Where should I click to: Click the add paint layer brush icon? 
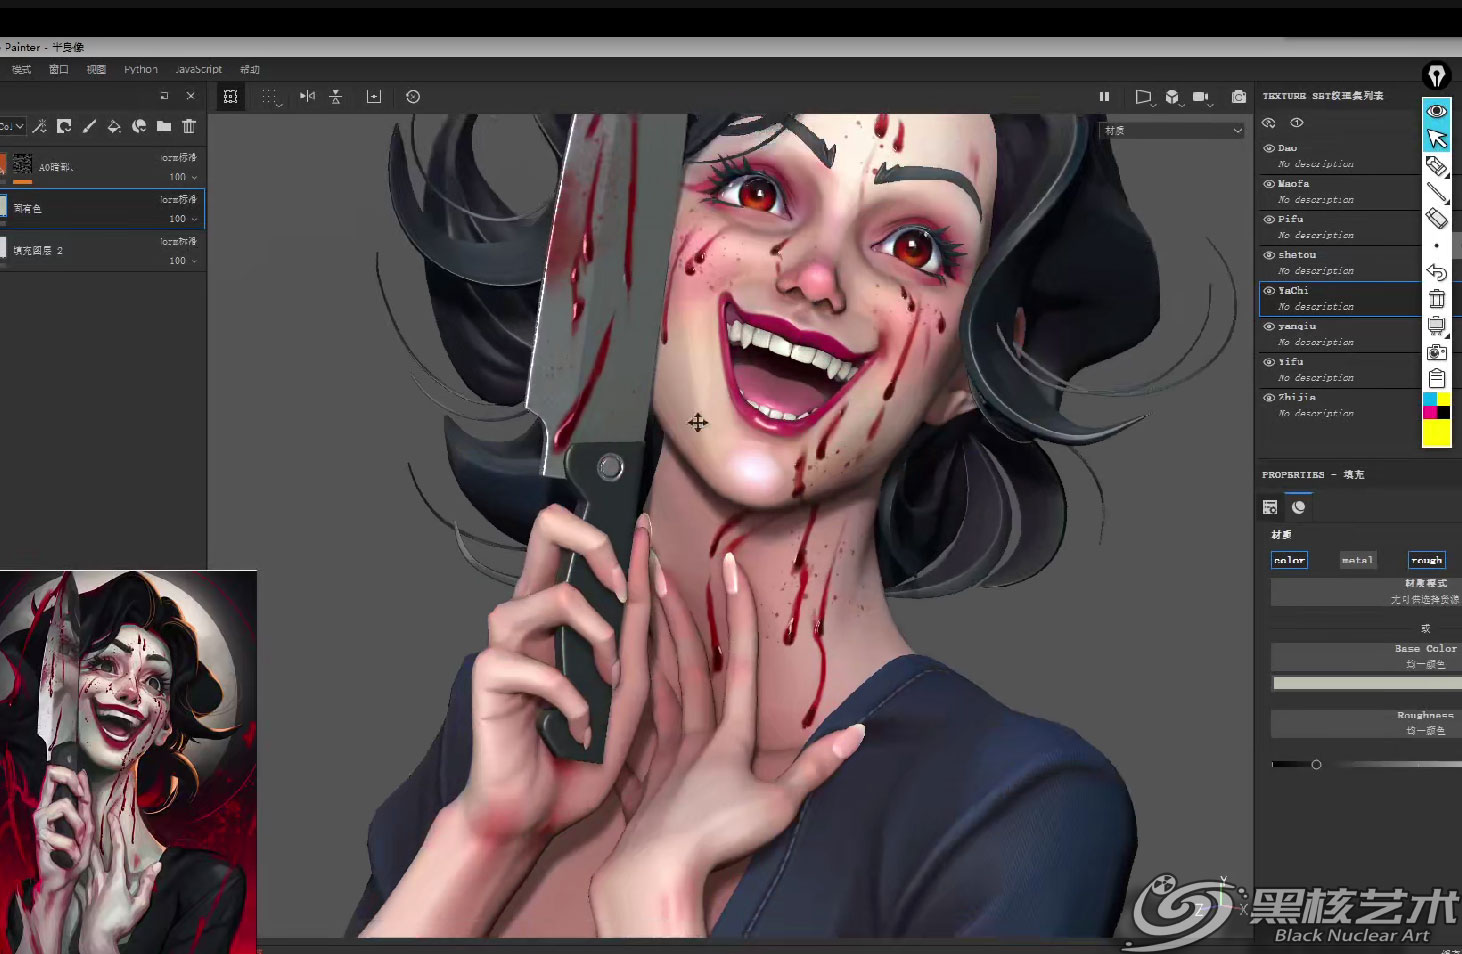pyautogui.click(x=89, y=126)
